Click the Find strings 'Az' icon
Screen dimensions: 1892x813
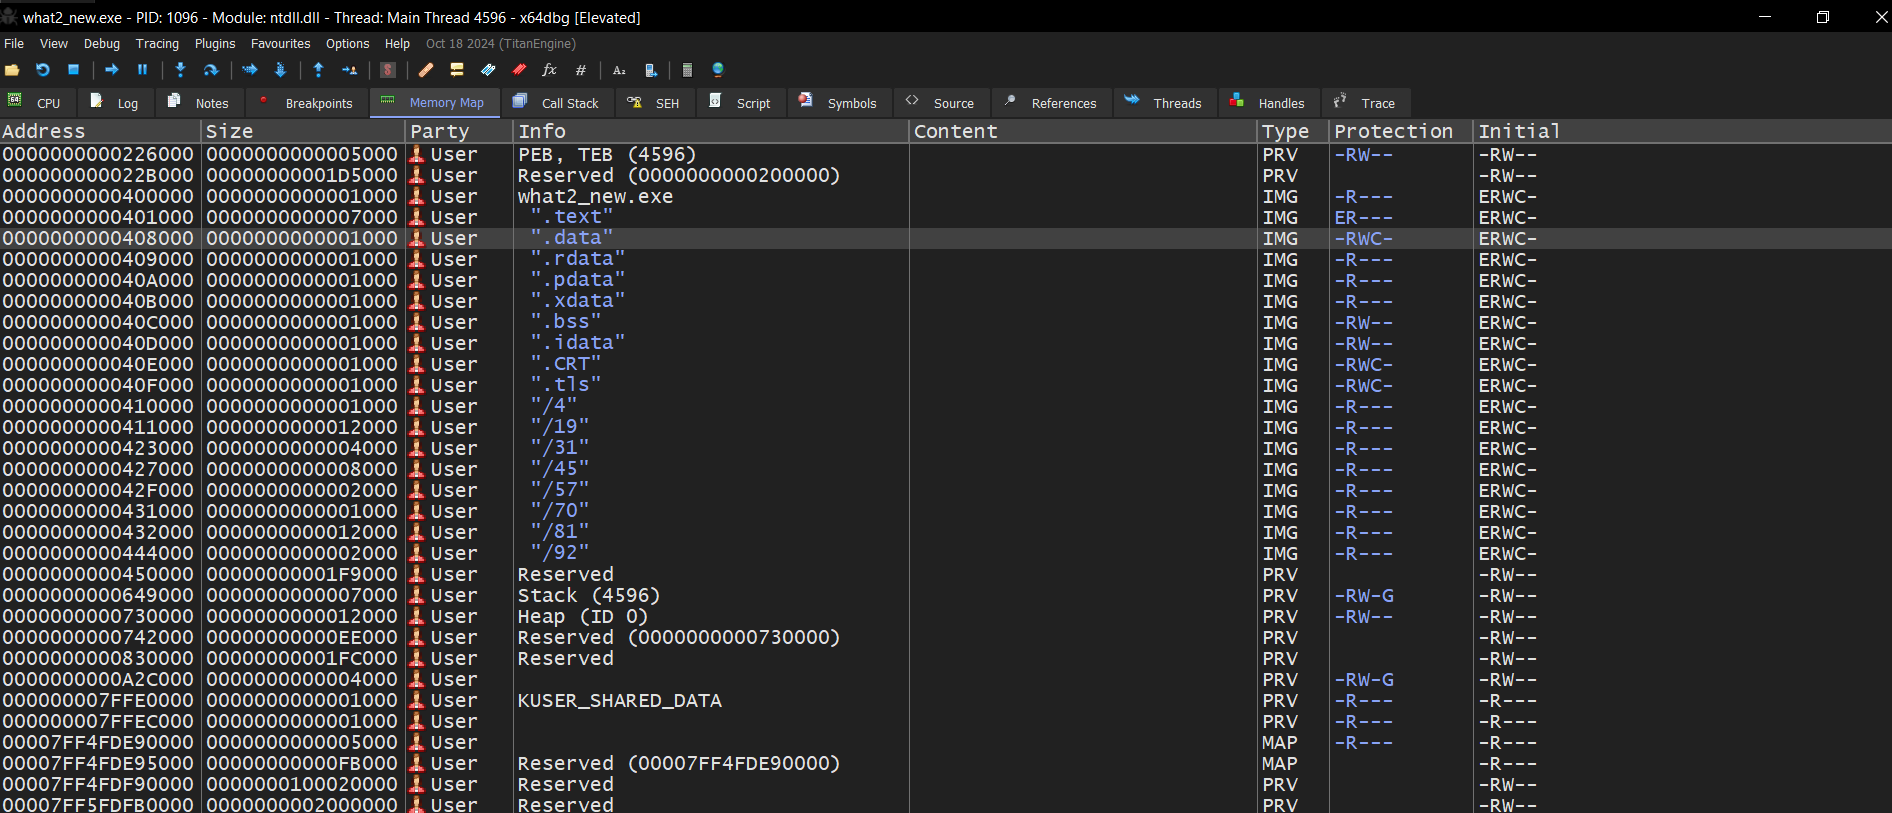pyautogui.click(x=619, y=70)
